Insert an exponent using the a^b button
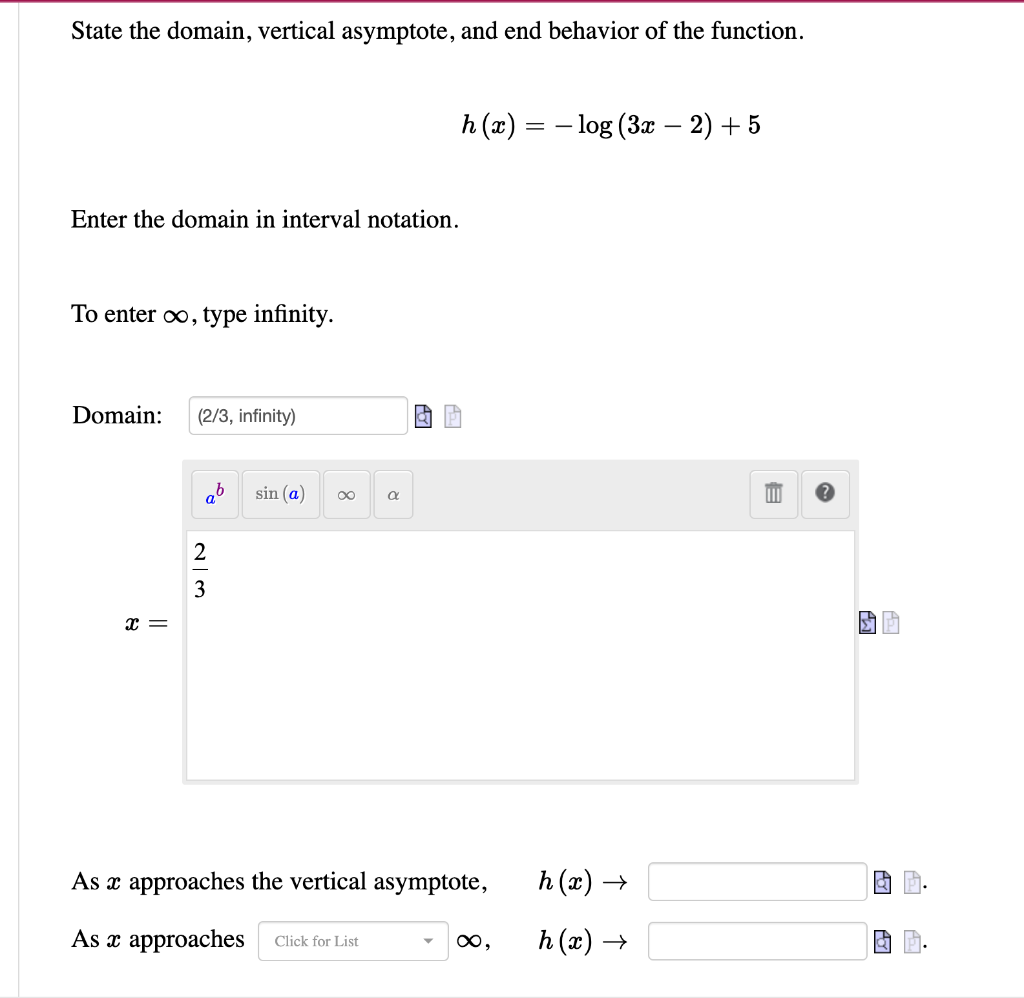The width and height of the screenshot is (1024, 998). point(214,493)
